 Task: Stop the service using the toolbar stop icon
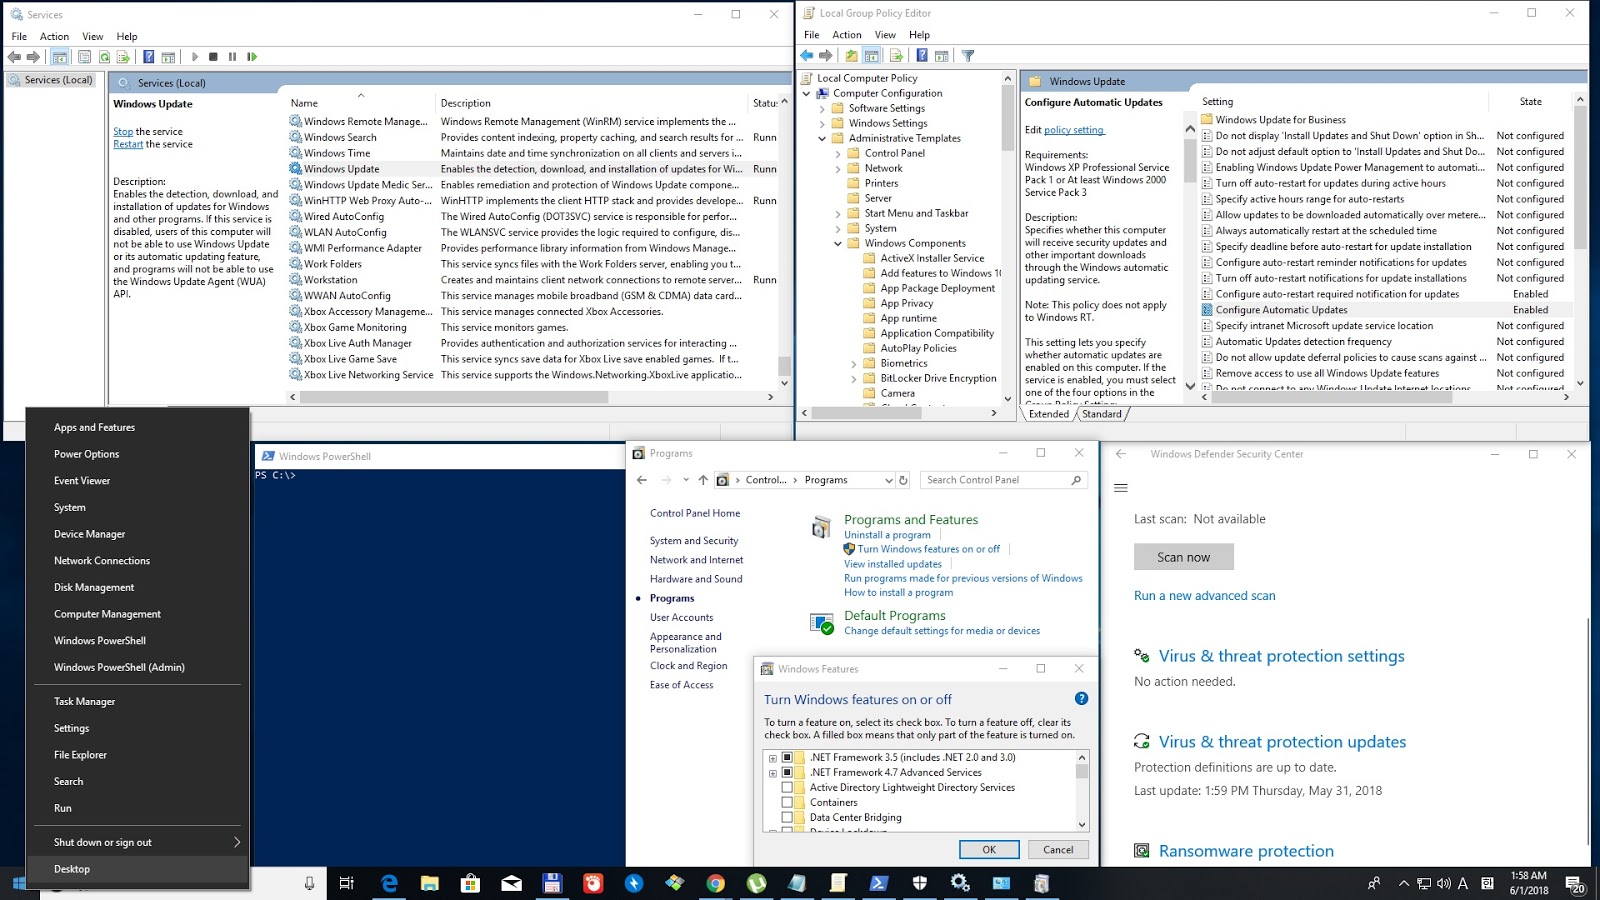point(214,56)
